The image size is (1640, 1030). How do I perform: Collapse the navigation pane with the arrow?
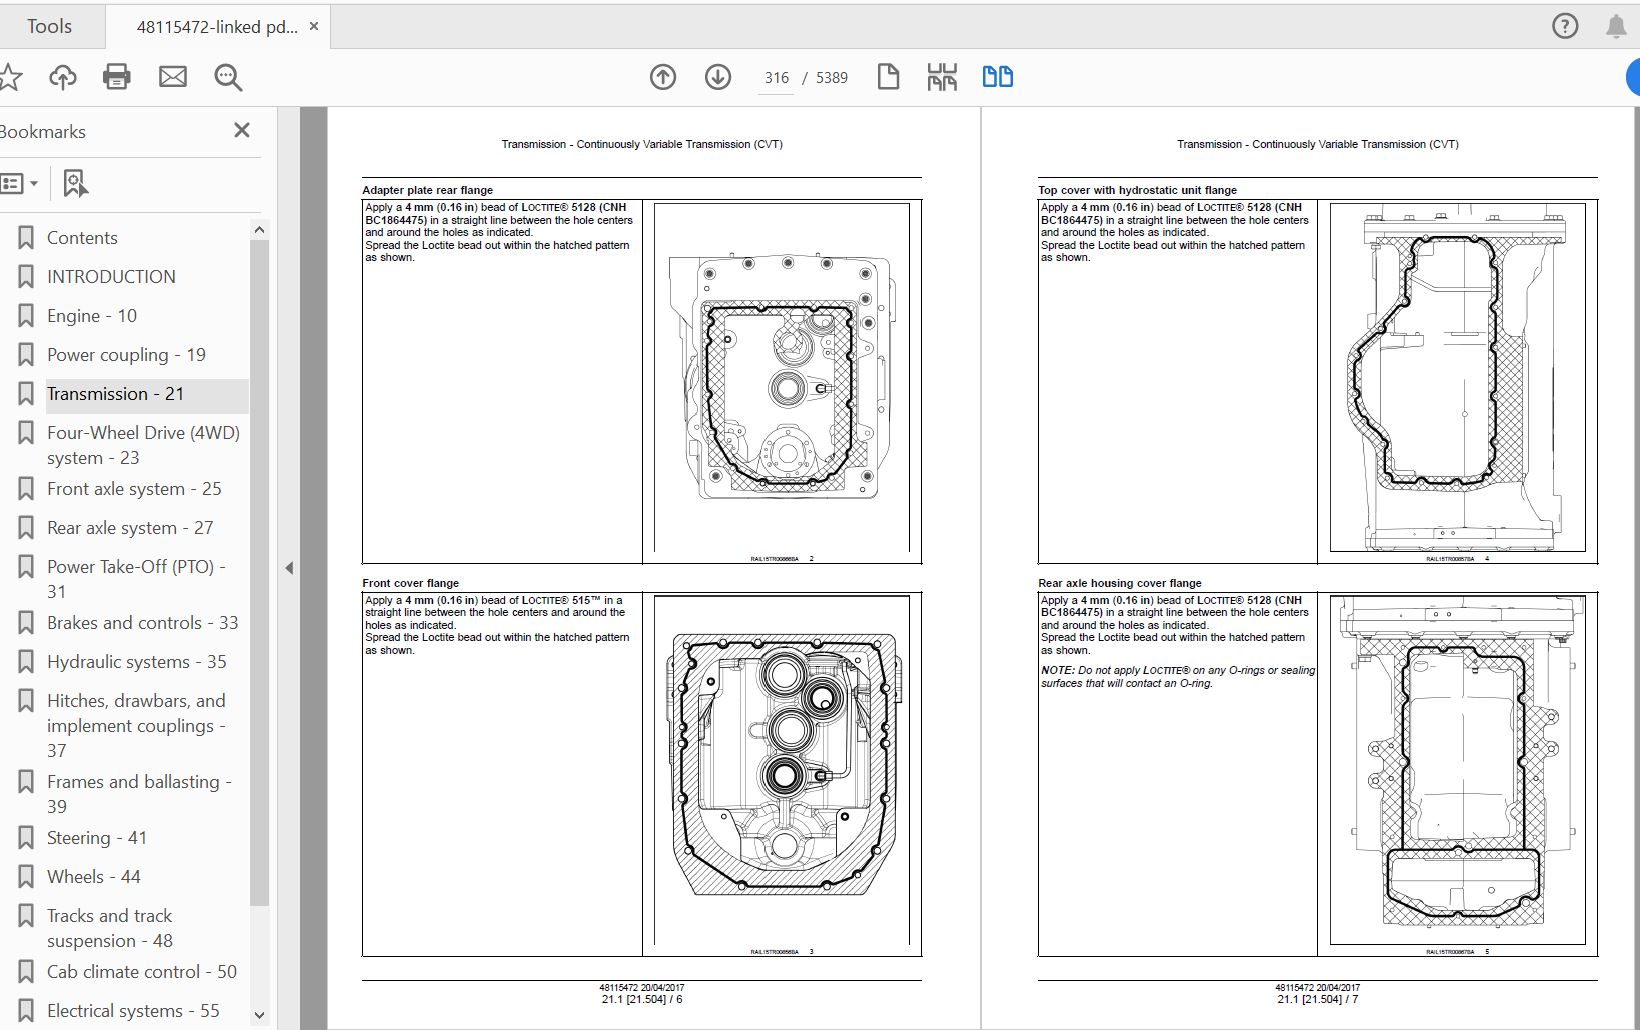pos(289,568)
